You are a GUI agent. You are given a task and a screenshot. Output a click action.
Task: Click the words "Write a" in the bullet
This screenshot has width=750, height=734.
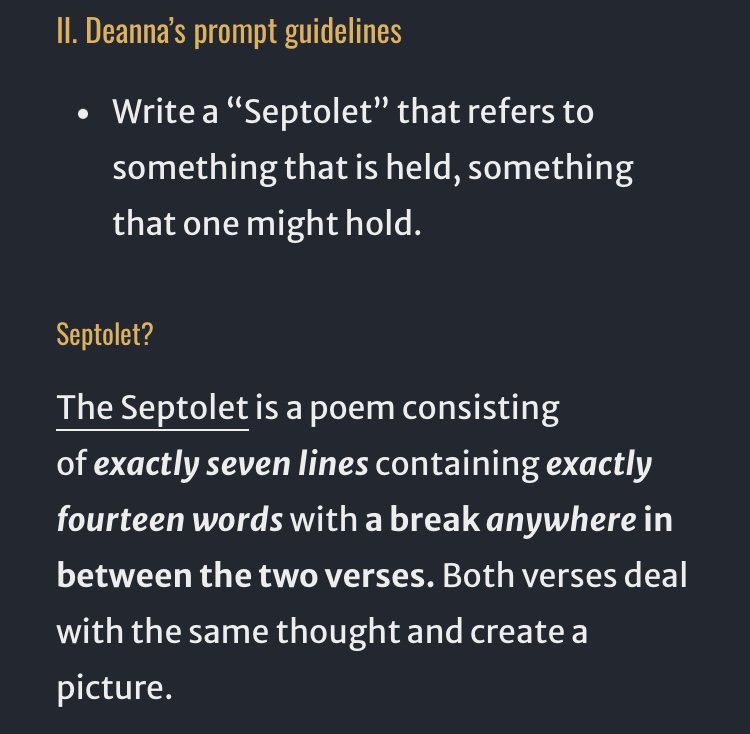coord(165,112)
